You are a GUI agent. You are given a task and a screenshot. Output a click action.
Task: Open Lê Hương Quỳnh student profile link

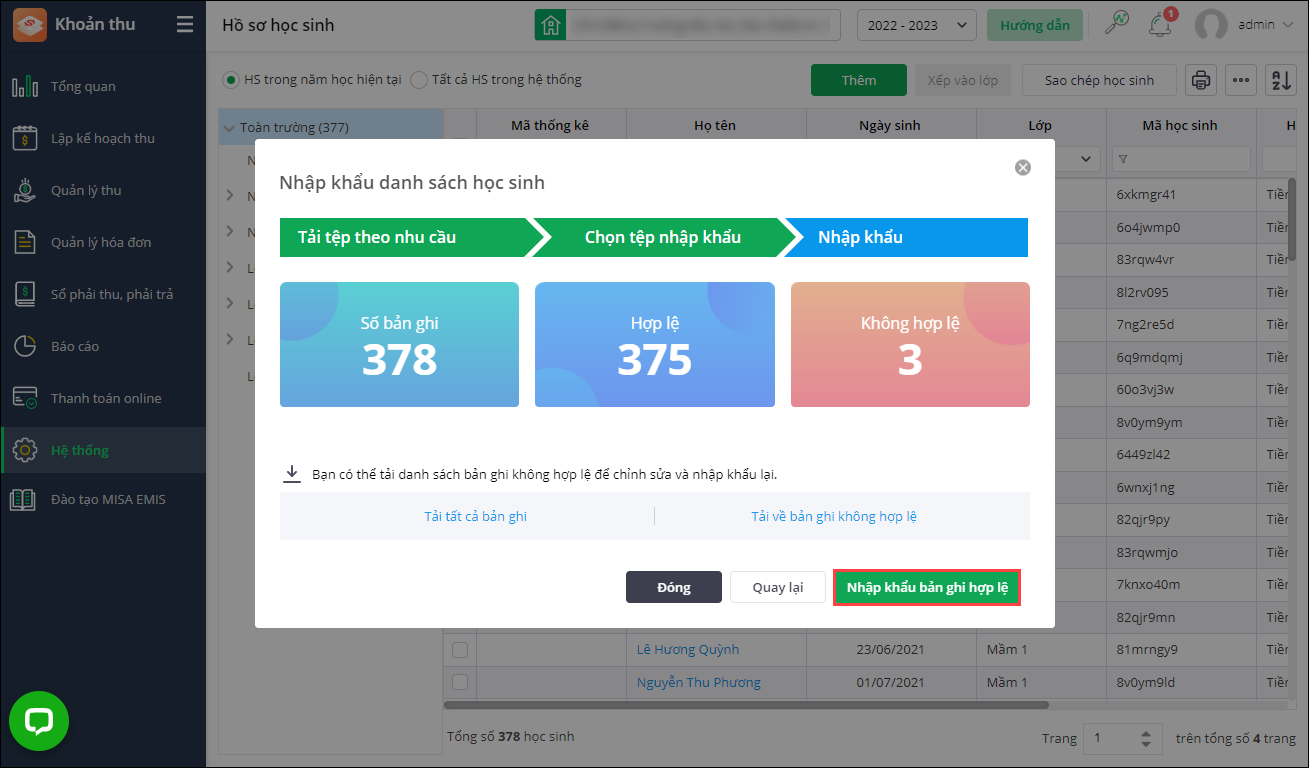point(688,650)
